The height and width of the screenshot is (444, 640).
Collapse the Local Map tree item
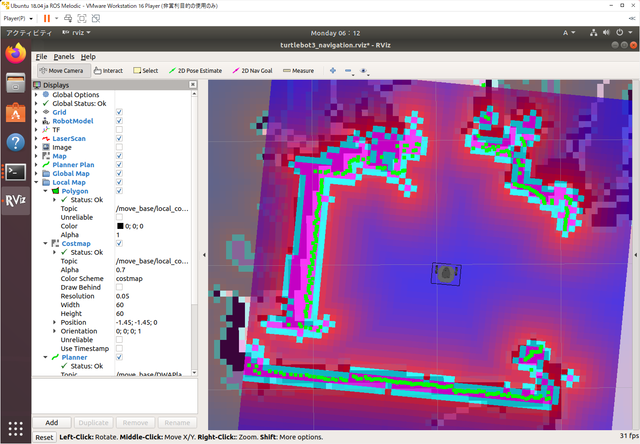click(36, 182)
